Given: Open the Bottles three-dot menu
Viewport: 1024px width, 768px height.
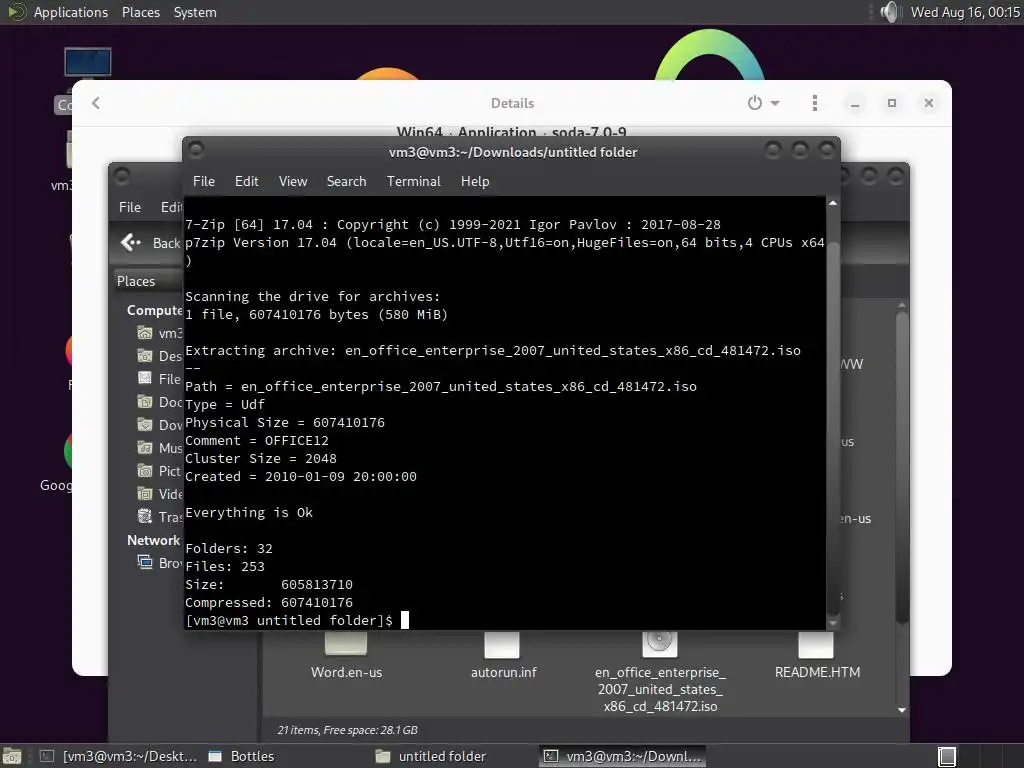Looking at the screenshot, I should (814, 103).
